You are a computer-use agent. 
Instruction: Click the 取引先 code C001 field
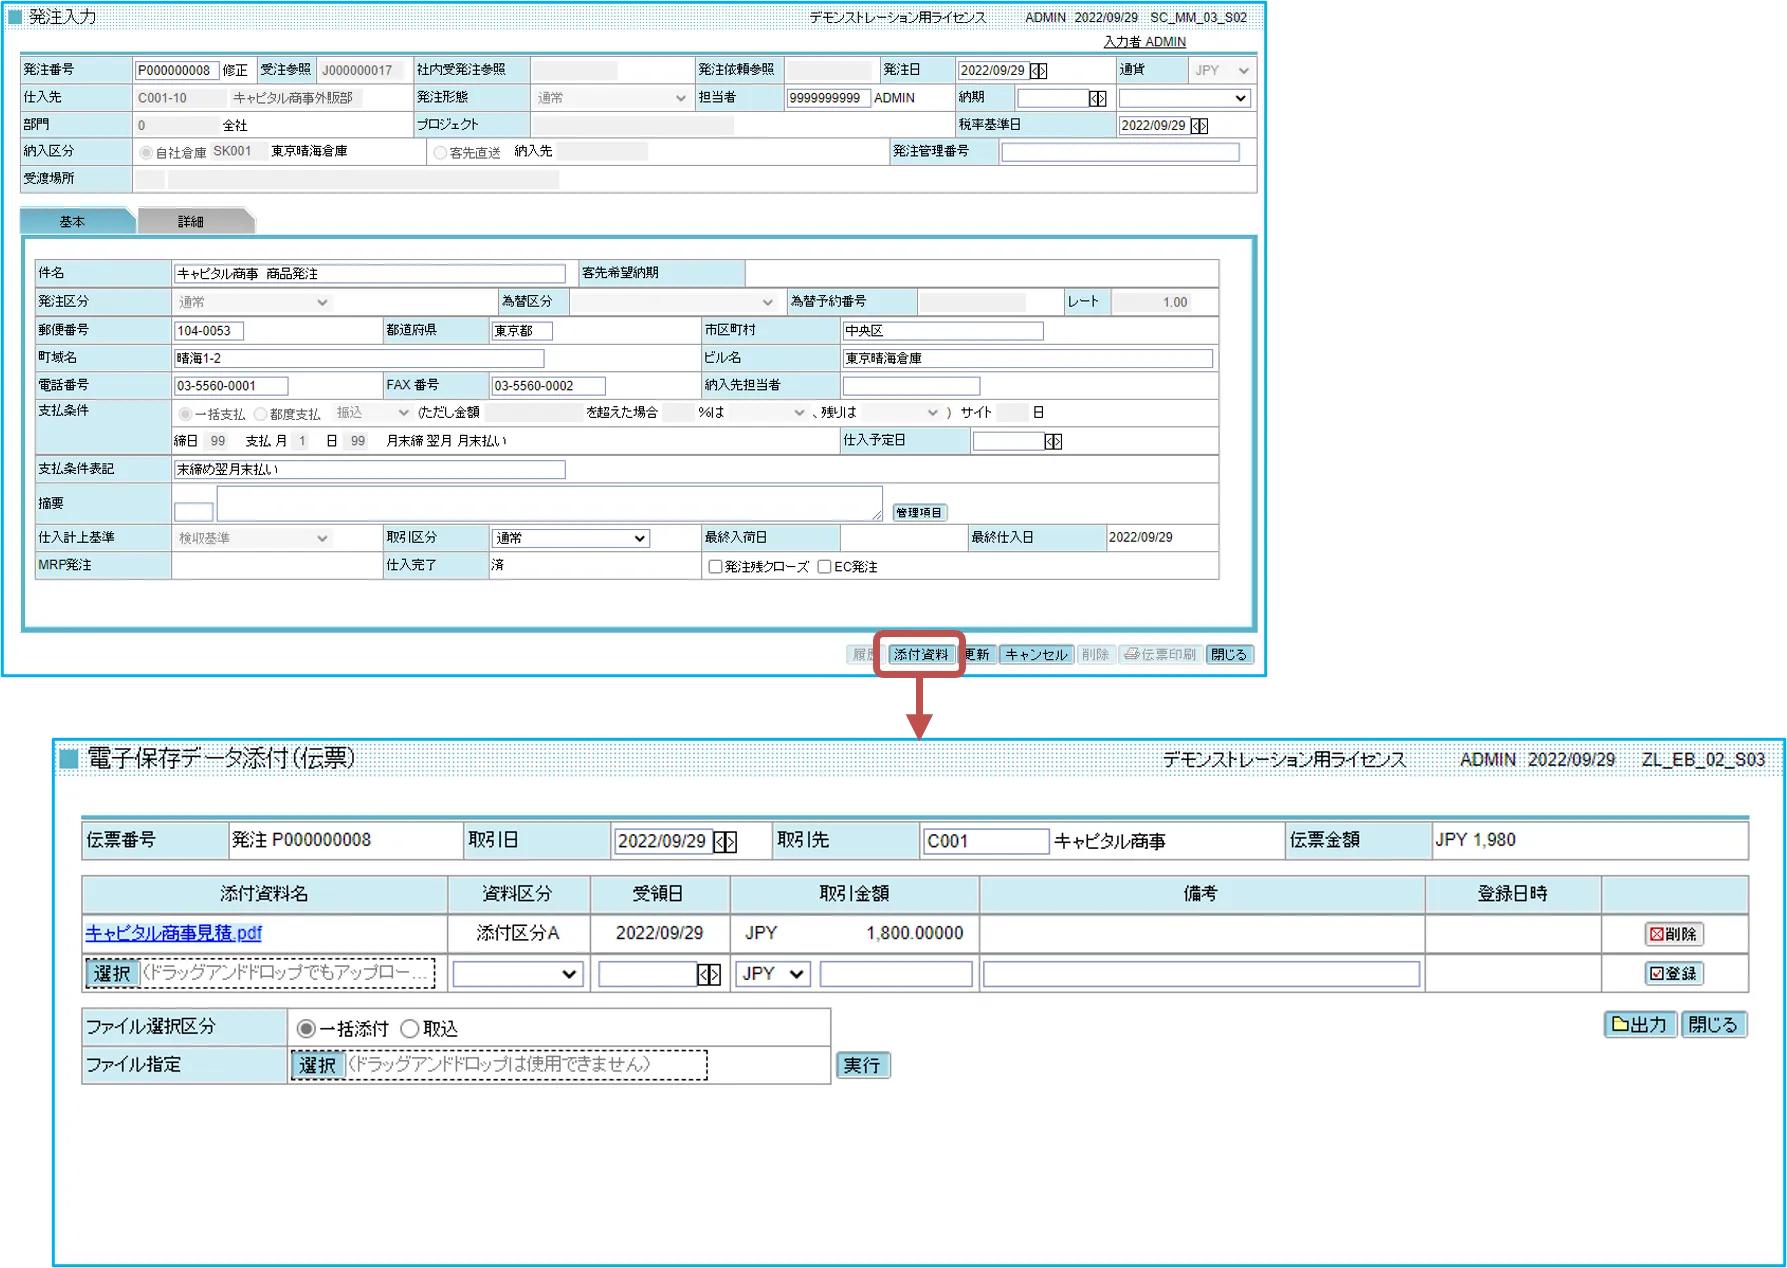pos(985,842)
